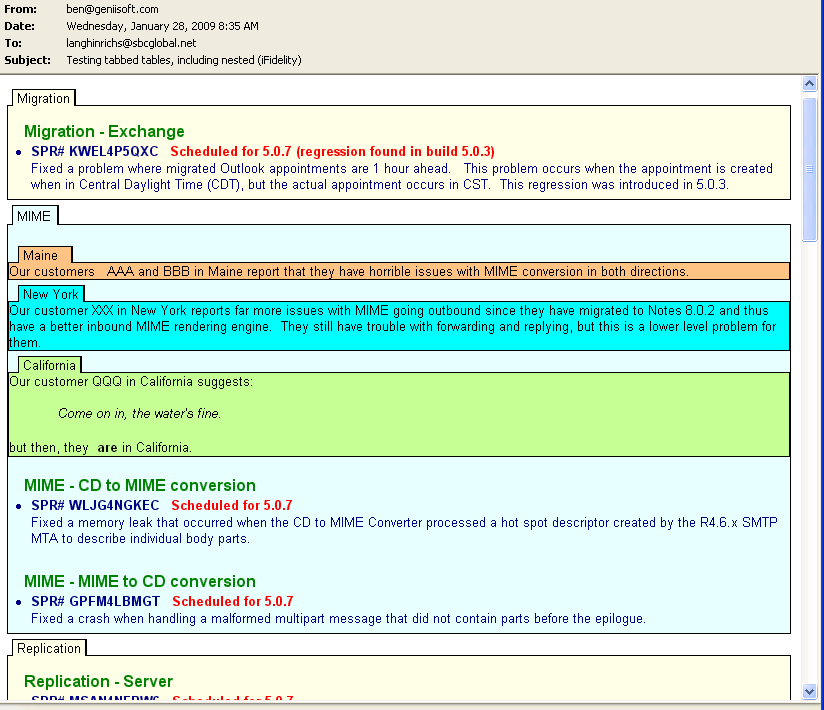Viewport: 824px width, 710px height.
Task: Click the MIME - CD to MIME conversion heading
Action: (x=140, y=485)
